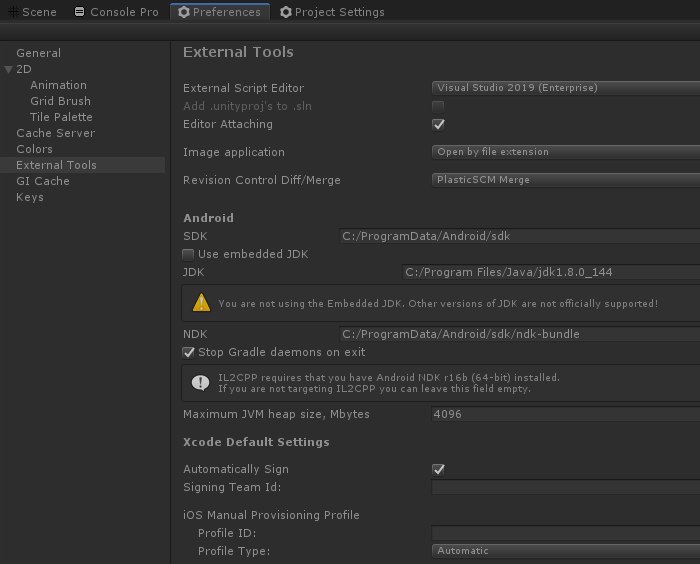Open Grid Brush preferences
The image size is (700, 564).
(x=60, y=101)
